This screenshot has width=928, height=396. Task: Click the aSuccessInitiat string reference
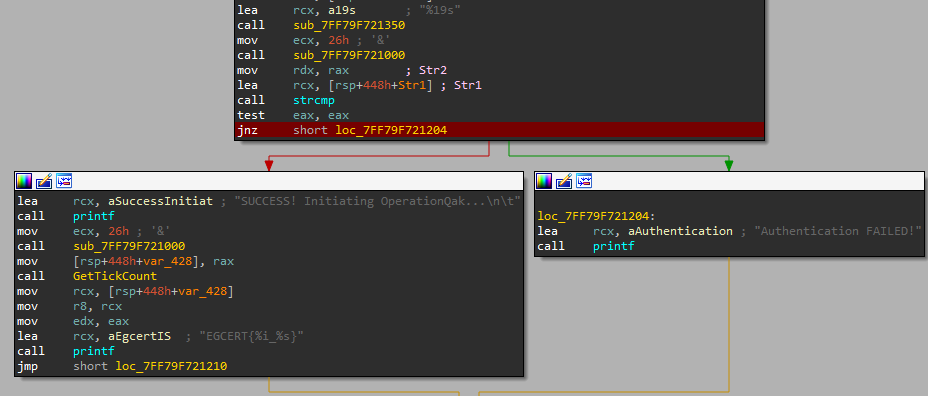click(143, 201)
